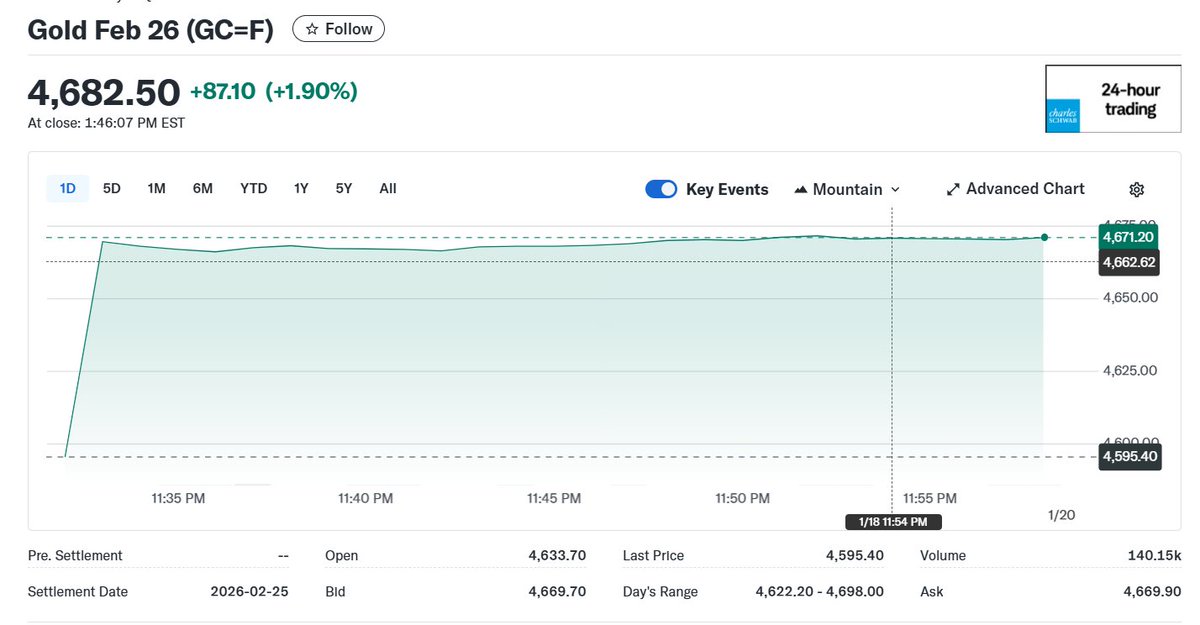Click the 1/20 date axis label
The width and height of the screenshot is (1200, 625).
pos(1060,515)
